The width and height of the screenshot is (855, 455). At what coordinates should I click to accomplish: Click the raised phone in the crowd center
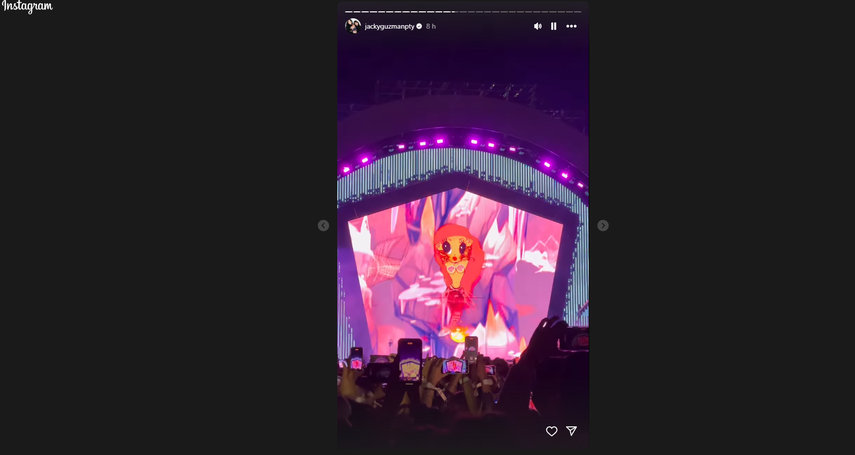coord(410,360)
